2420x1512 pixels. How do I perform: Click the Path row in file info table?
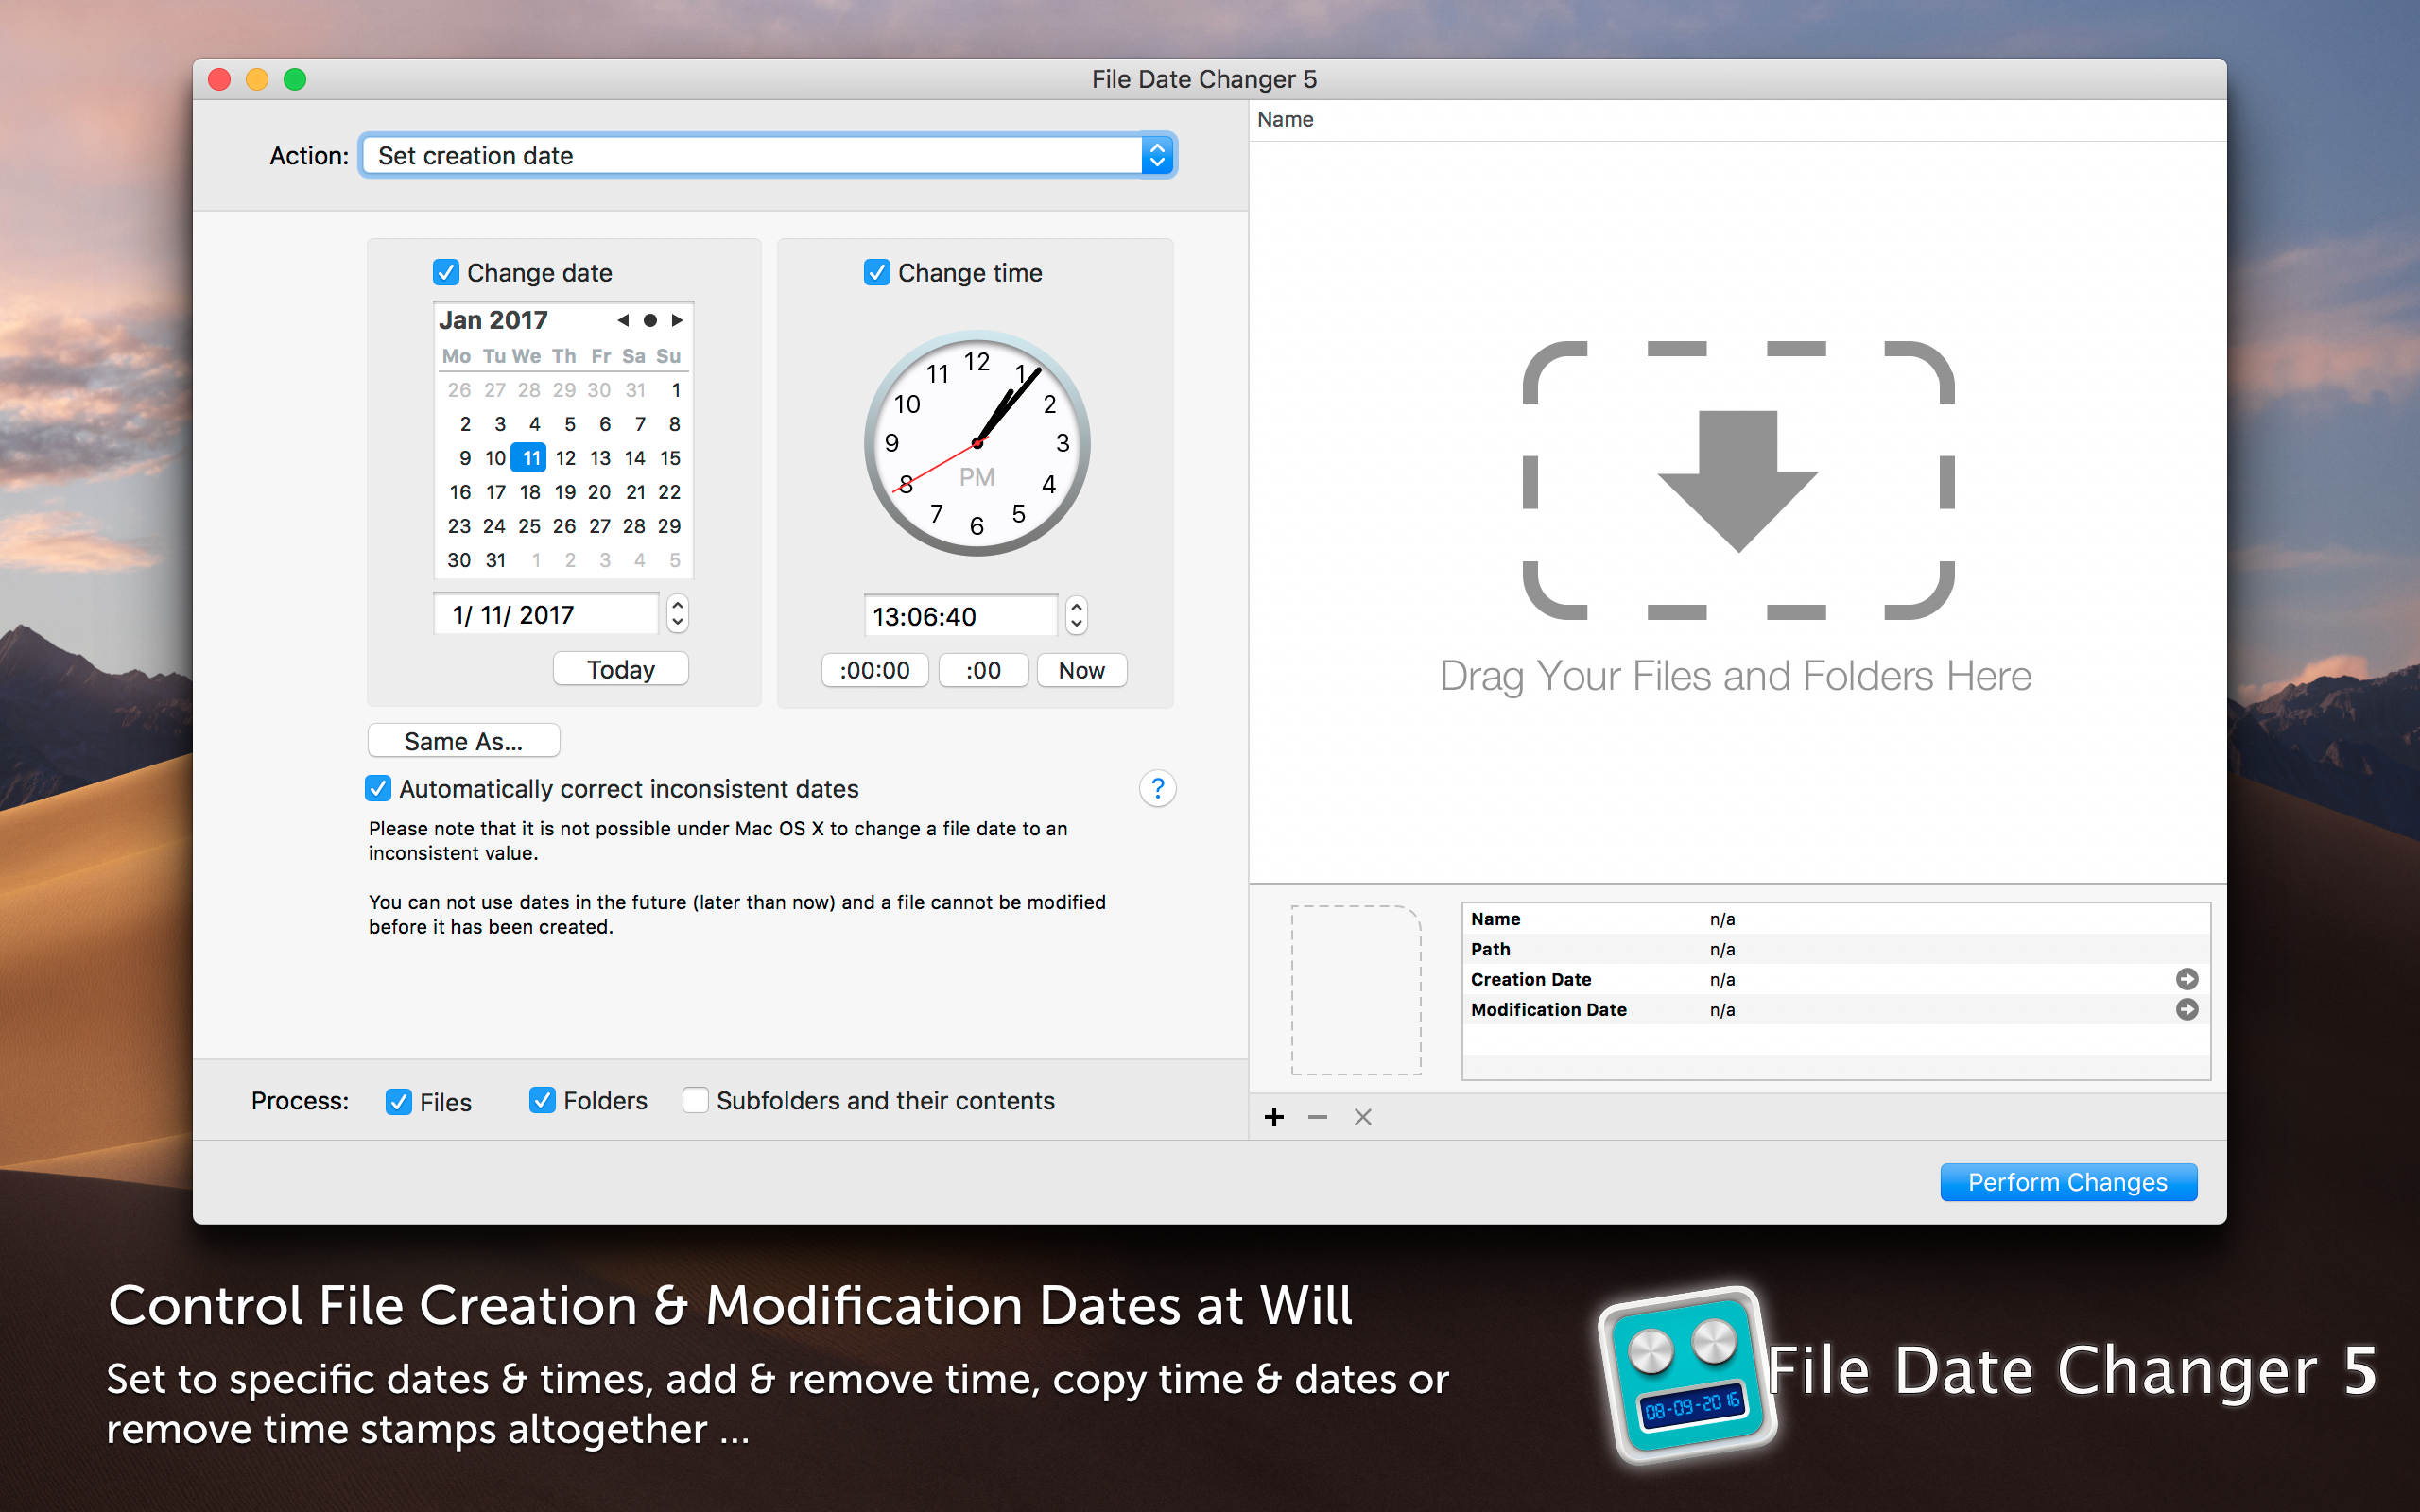1836,949
